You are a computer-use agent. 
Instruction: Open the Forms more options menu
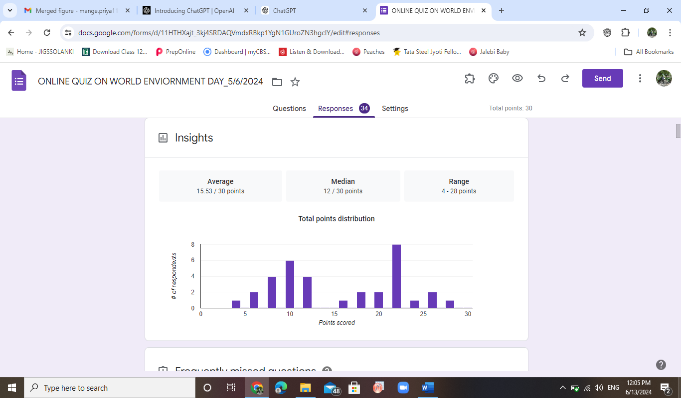pos(640,79)
